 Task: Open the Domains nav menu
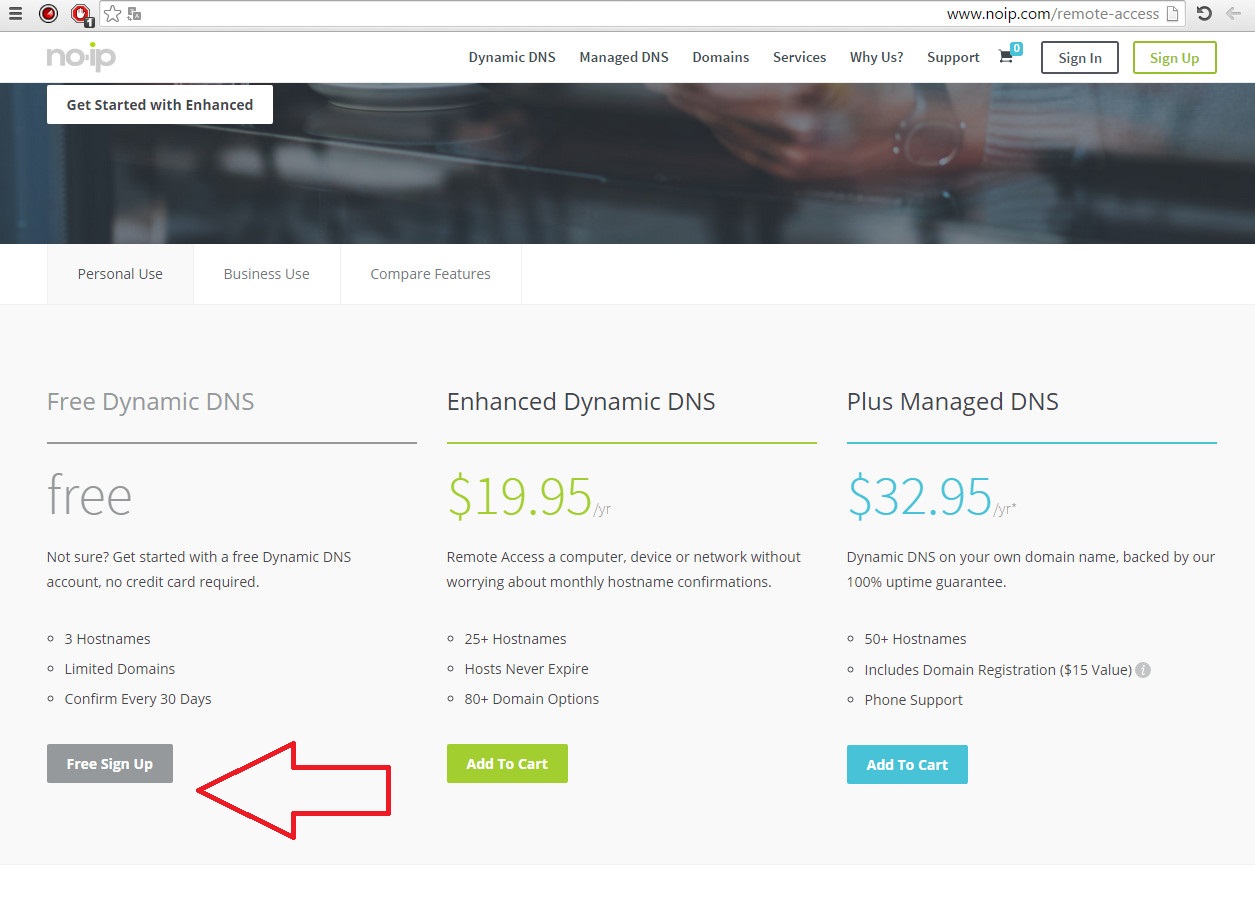point(721,57)
